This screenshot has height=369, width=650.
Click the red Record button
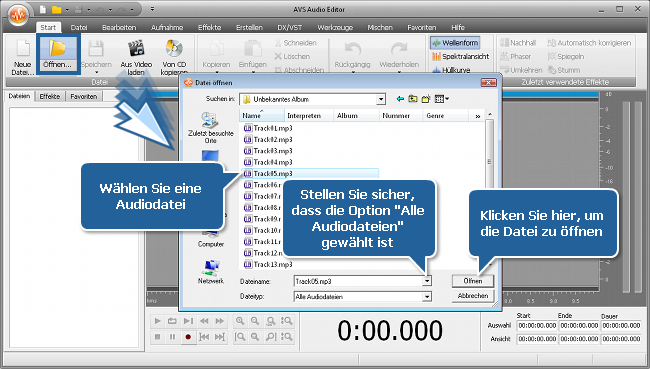point(188,337)
